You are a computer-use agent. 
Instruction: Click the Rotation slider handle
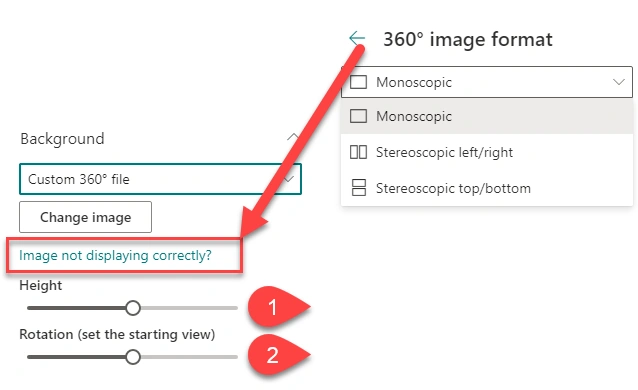pyautogui.click(x=133, y=357)
